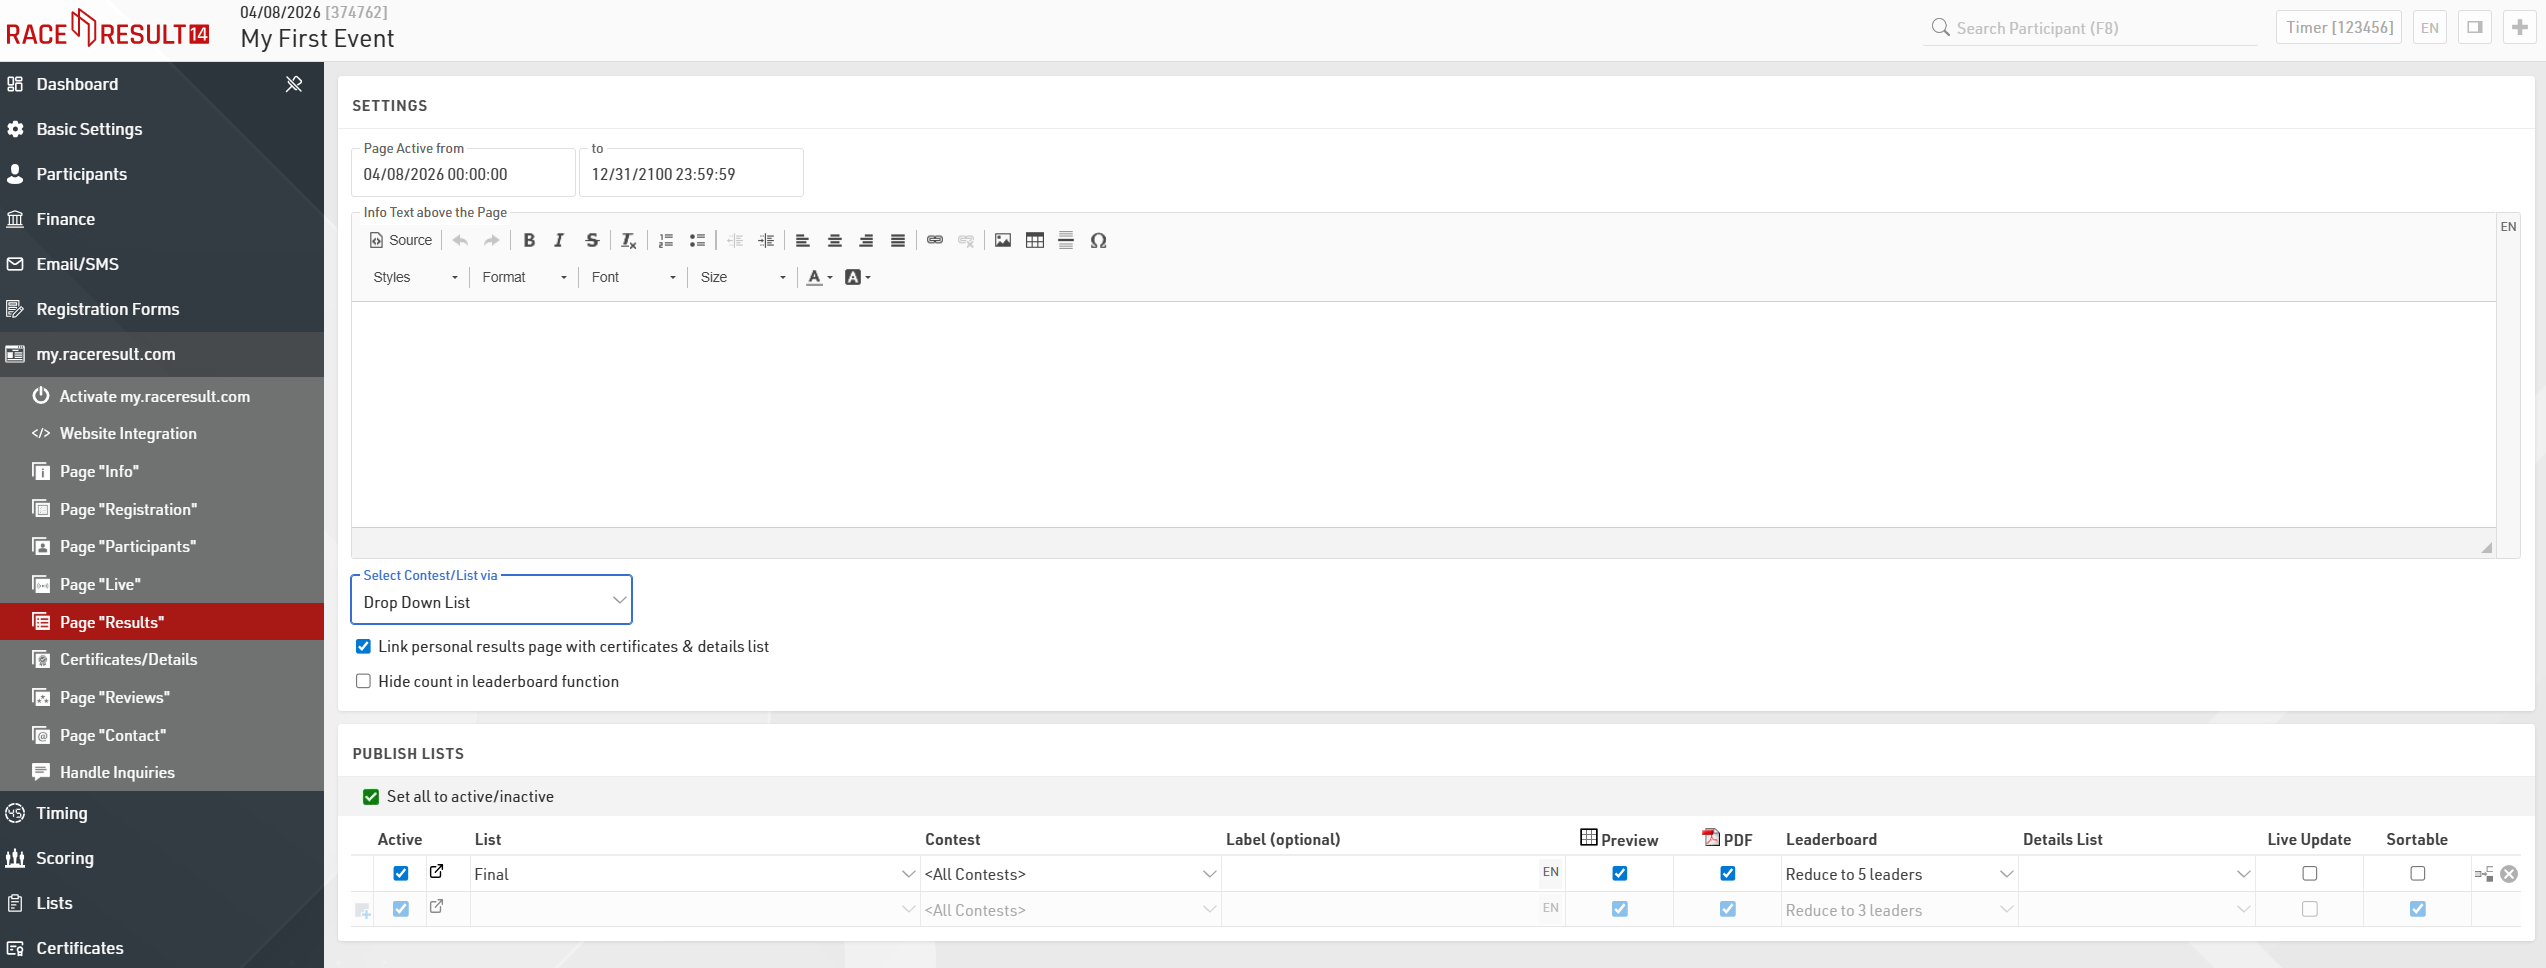
Task: Delete the Final list row
Action: coord(2509,874)
